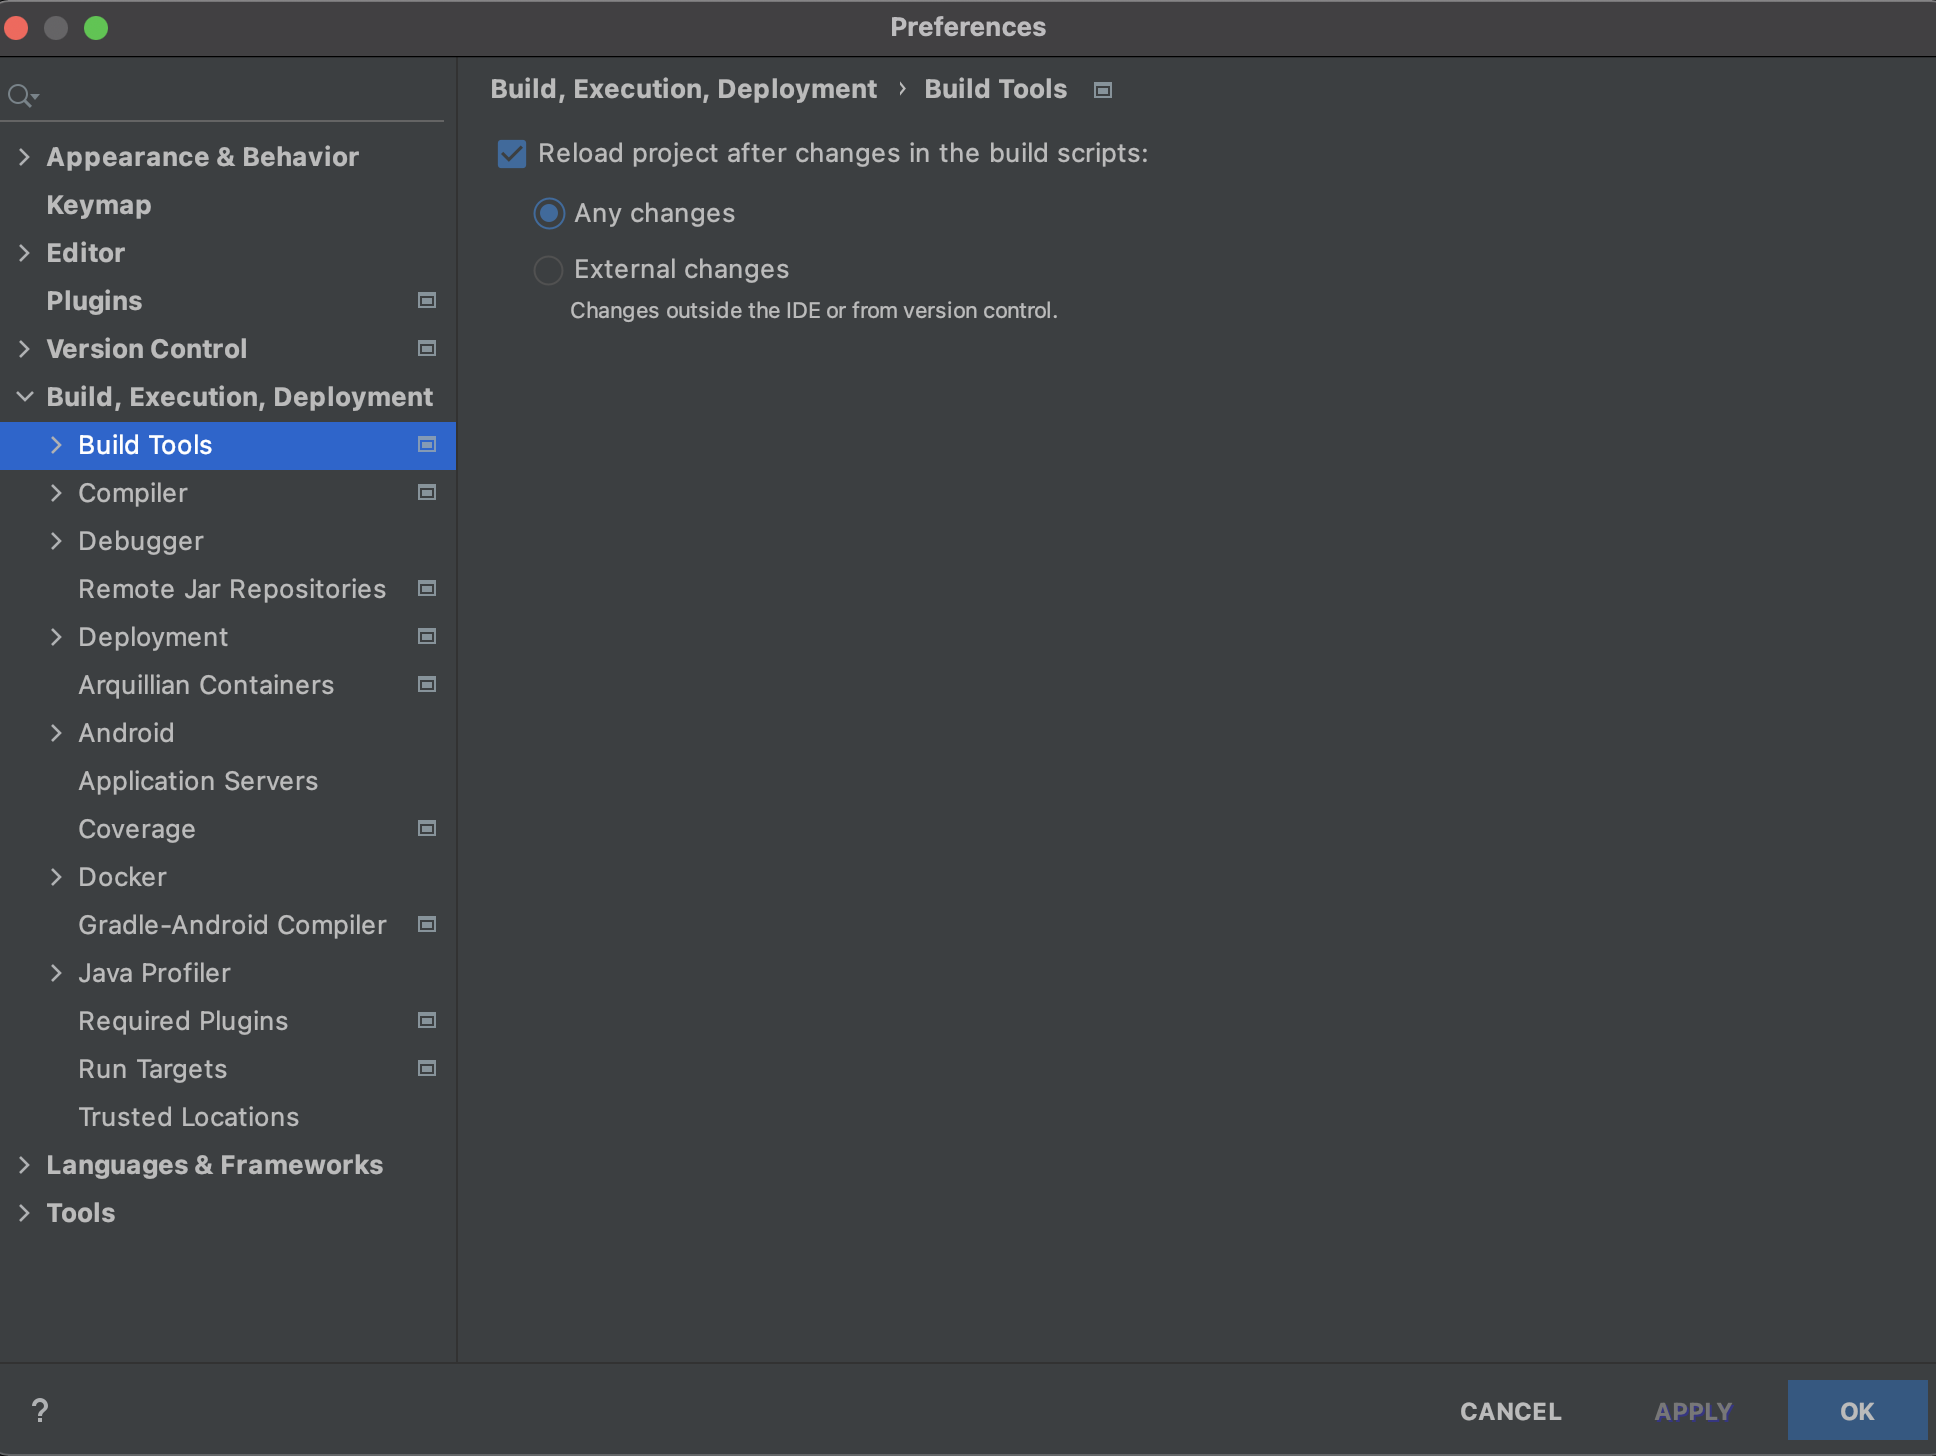
Task: Open the Keymap settings page
Action: point(98,205)
